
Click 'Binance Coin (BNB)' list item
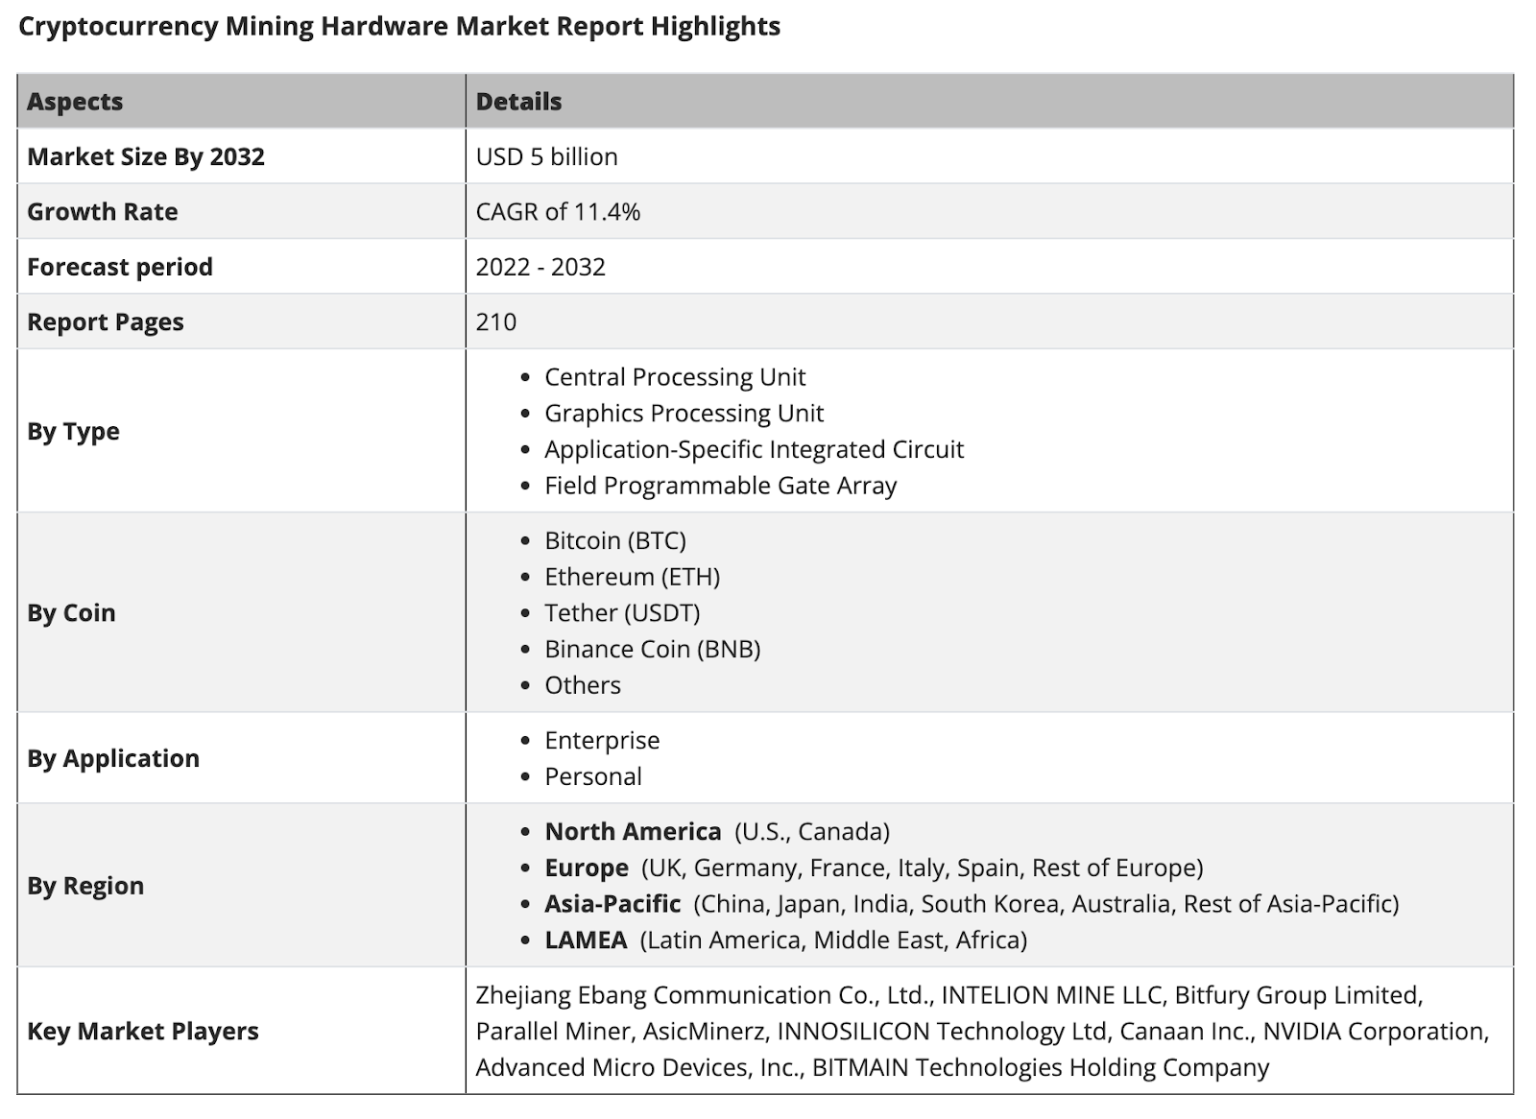653,649
